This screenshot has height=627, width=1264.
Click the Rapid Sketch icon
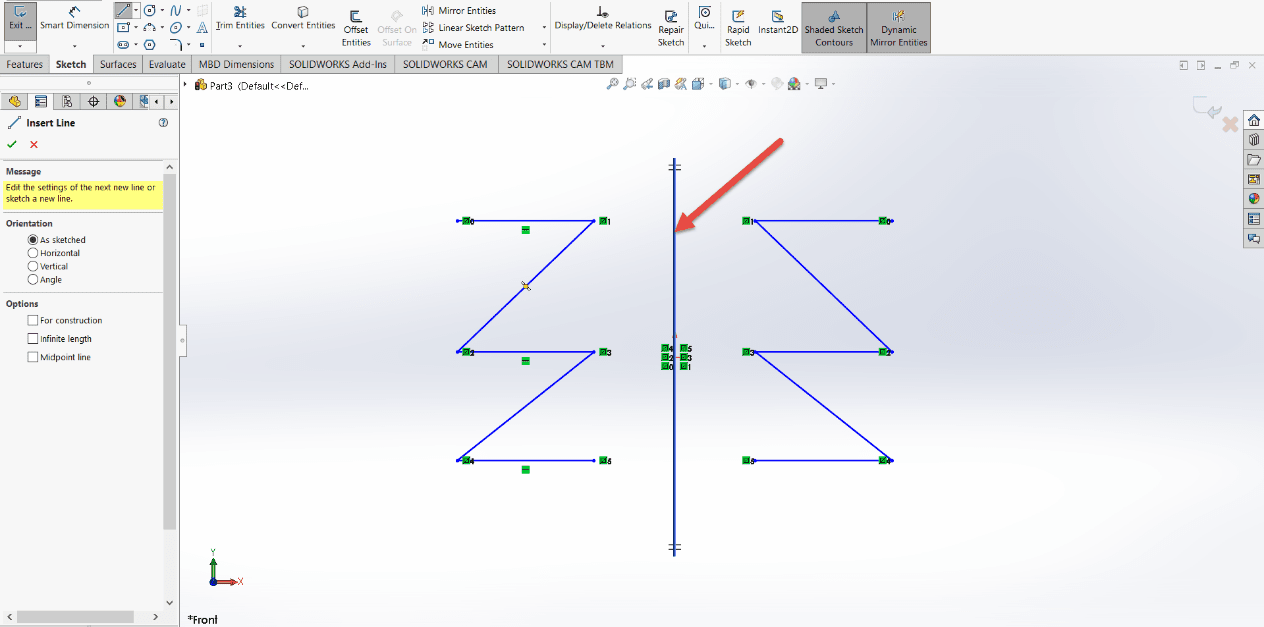click(x=738, y=28)
